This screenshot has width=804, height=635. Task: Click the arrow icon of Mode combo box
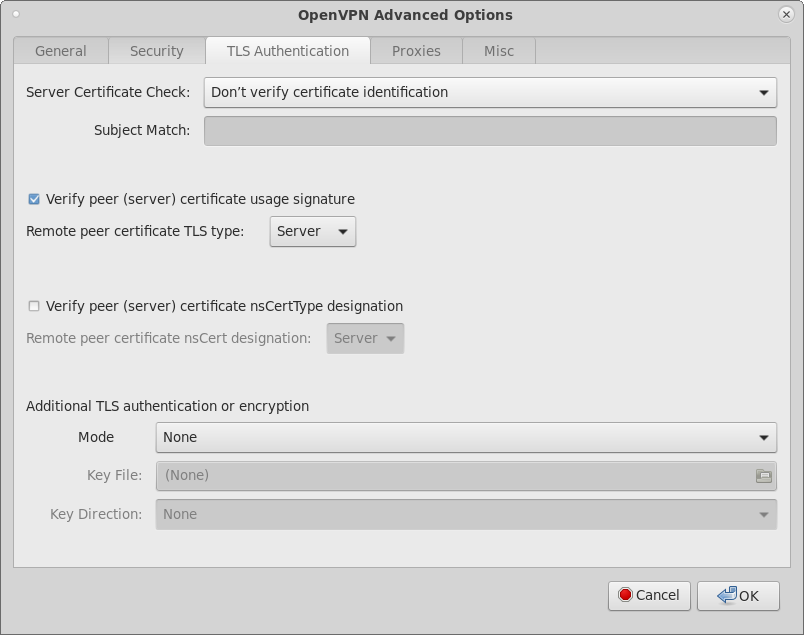point(763,438)
